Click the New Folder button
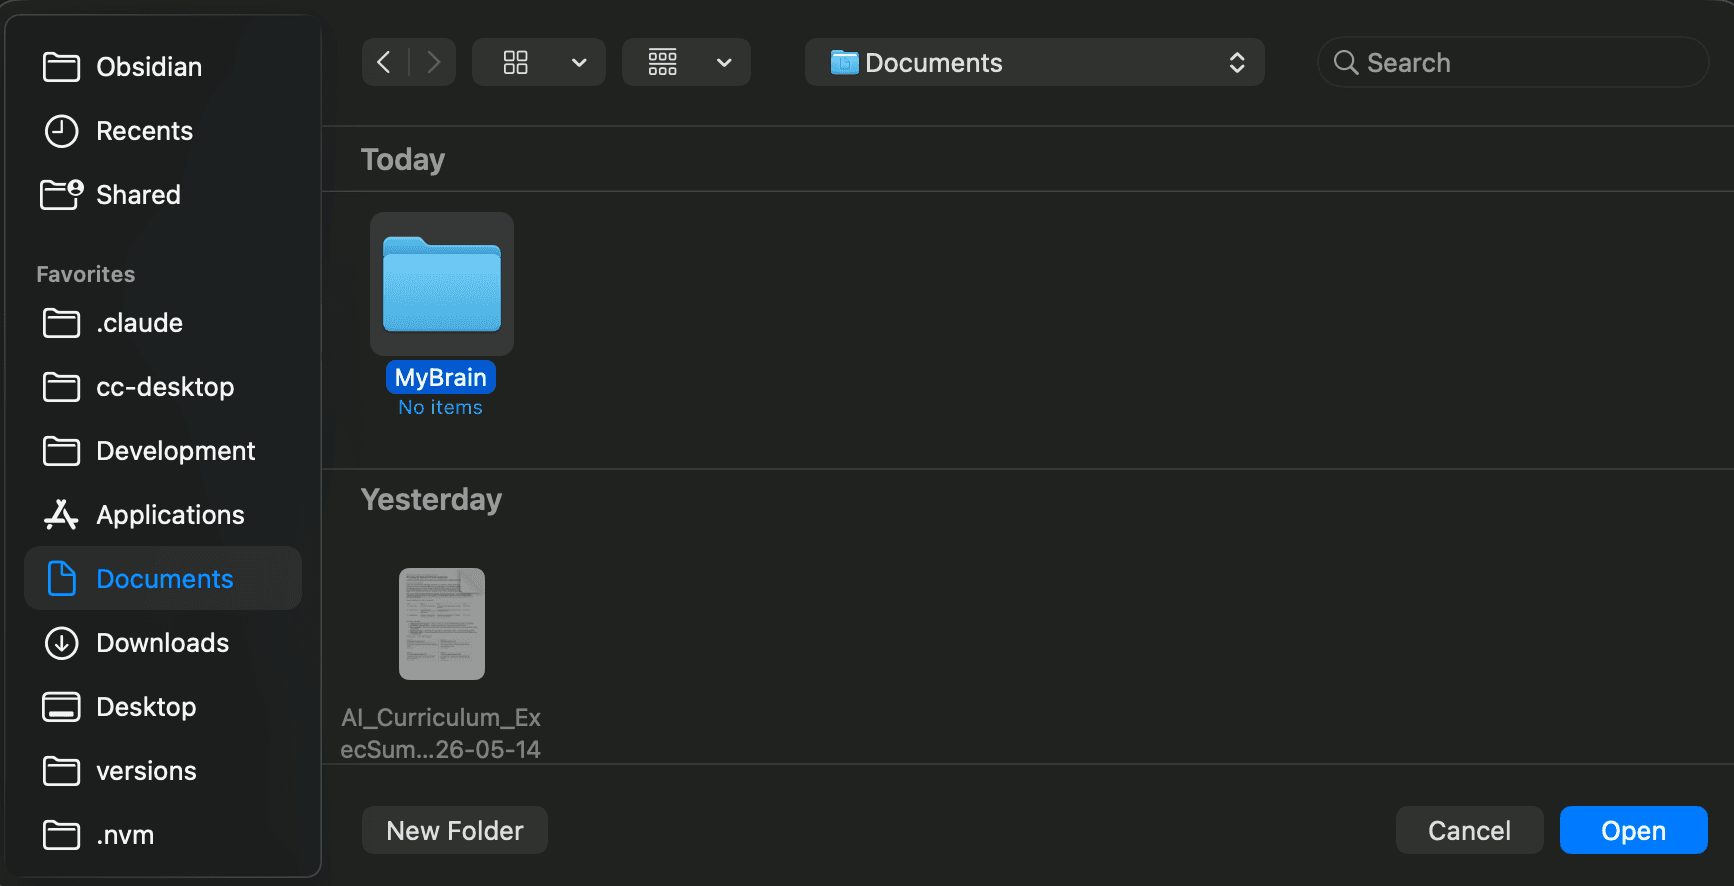This screenshot has height=886, width=1734. [455, 830]
